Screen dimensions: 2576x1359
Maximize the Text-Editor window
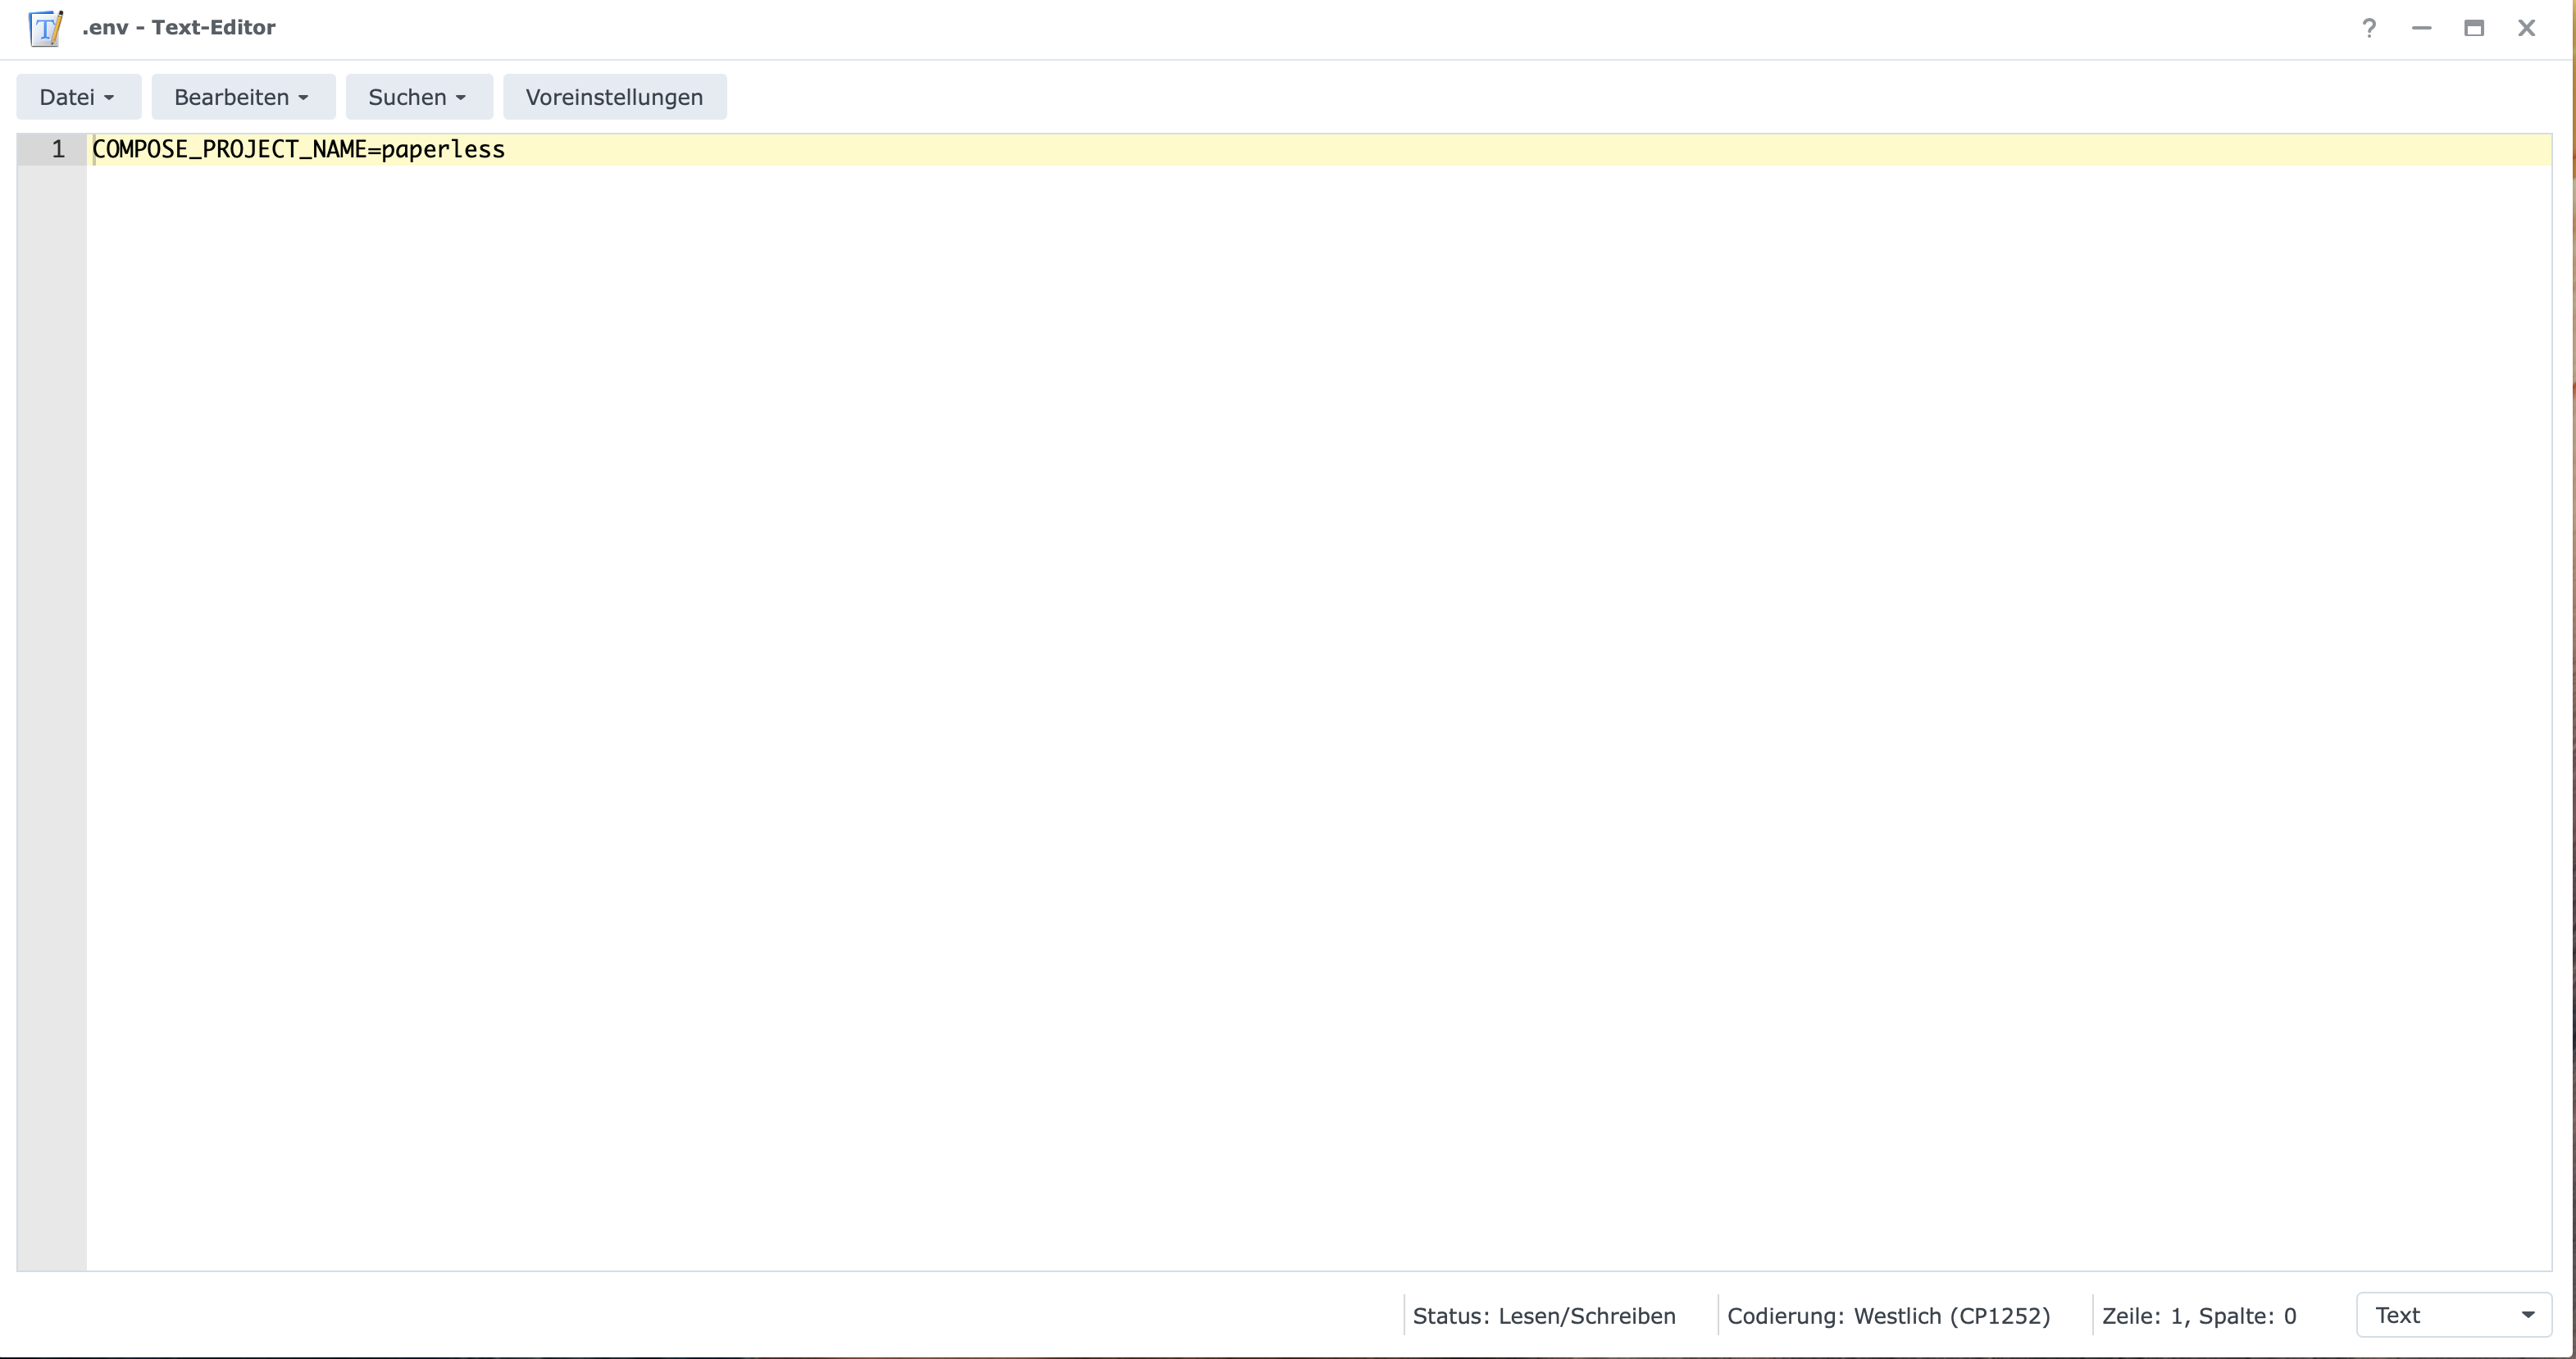click(x=2474, y=28)
